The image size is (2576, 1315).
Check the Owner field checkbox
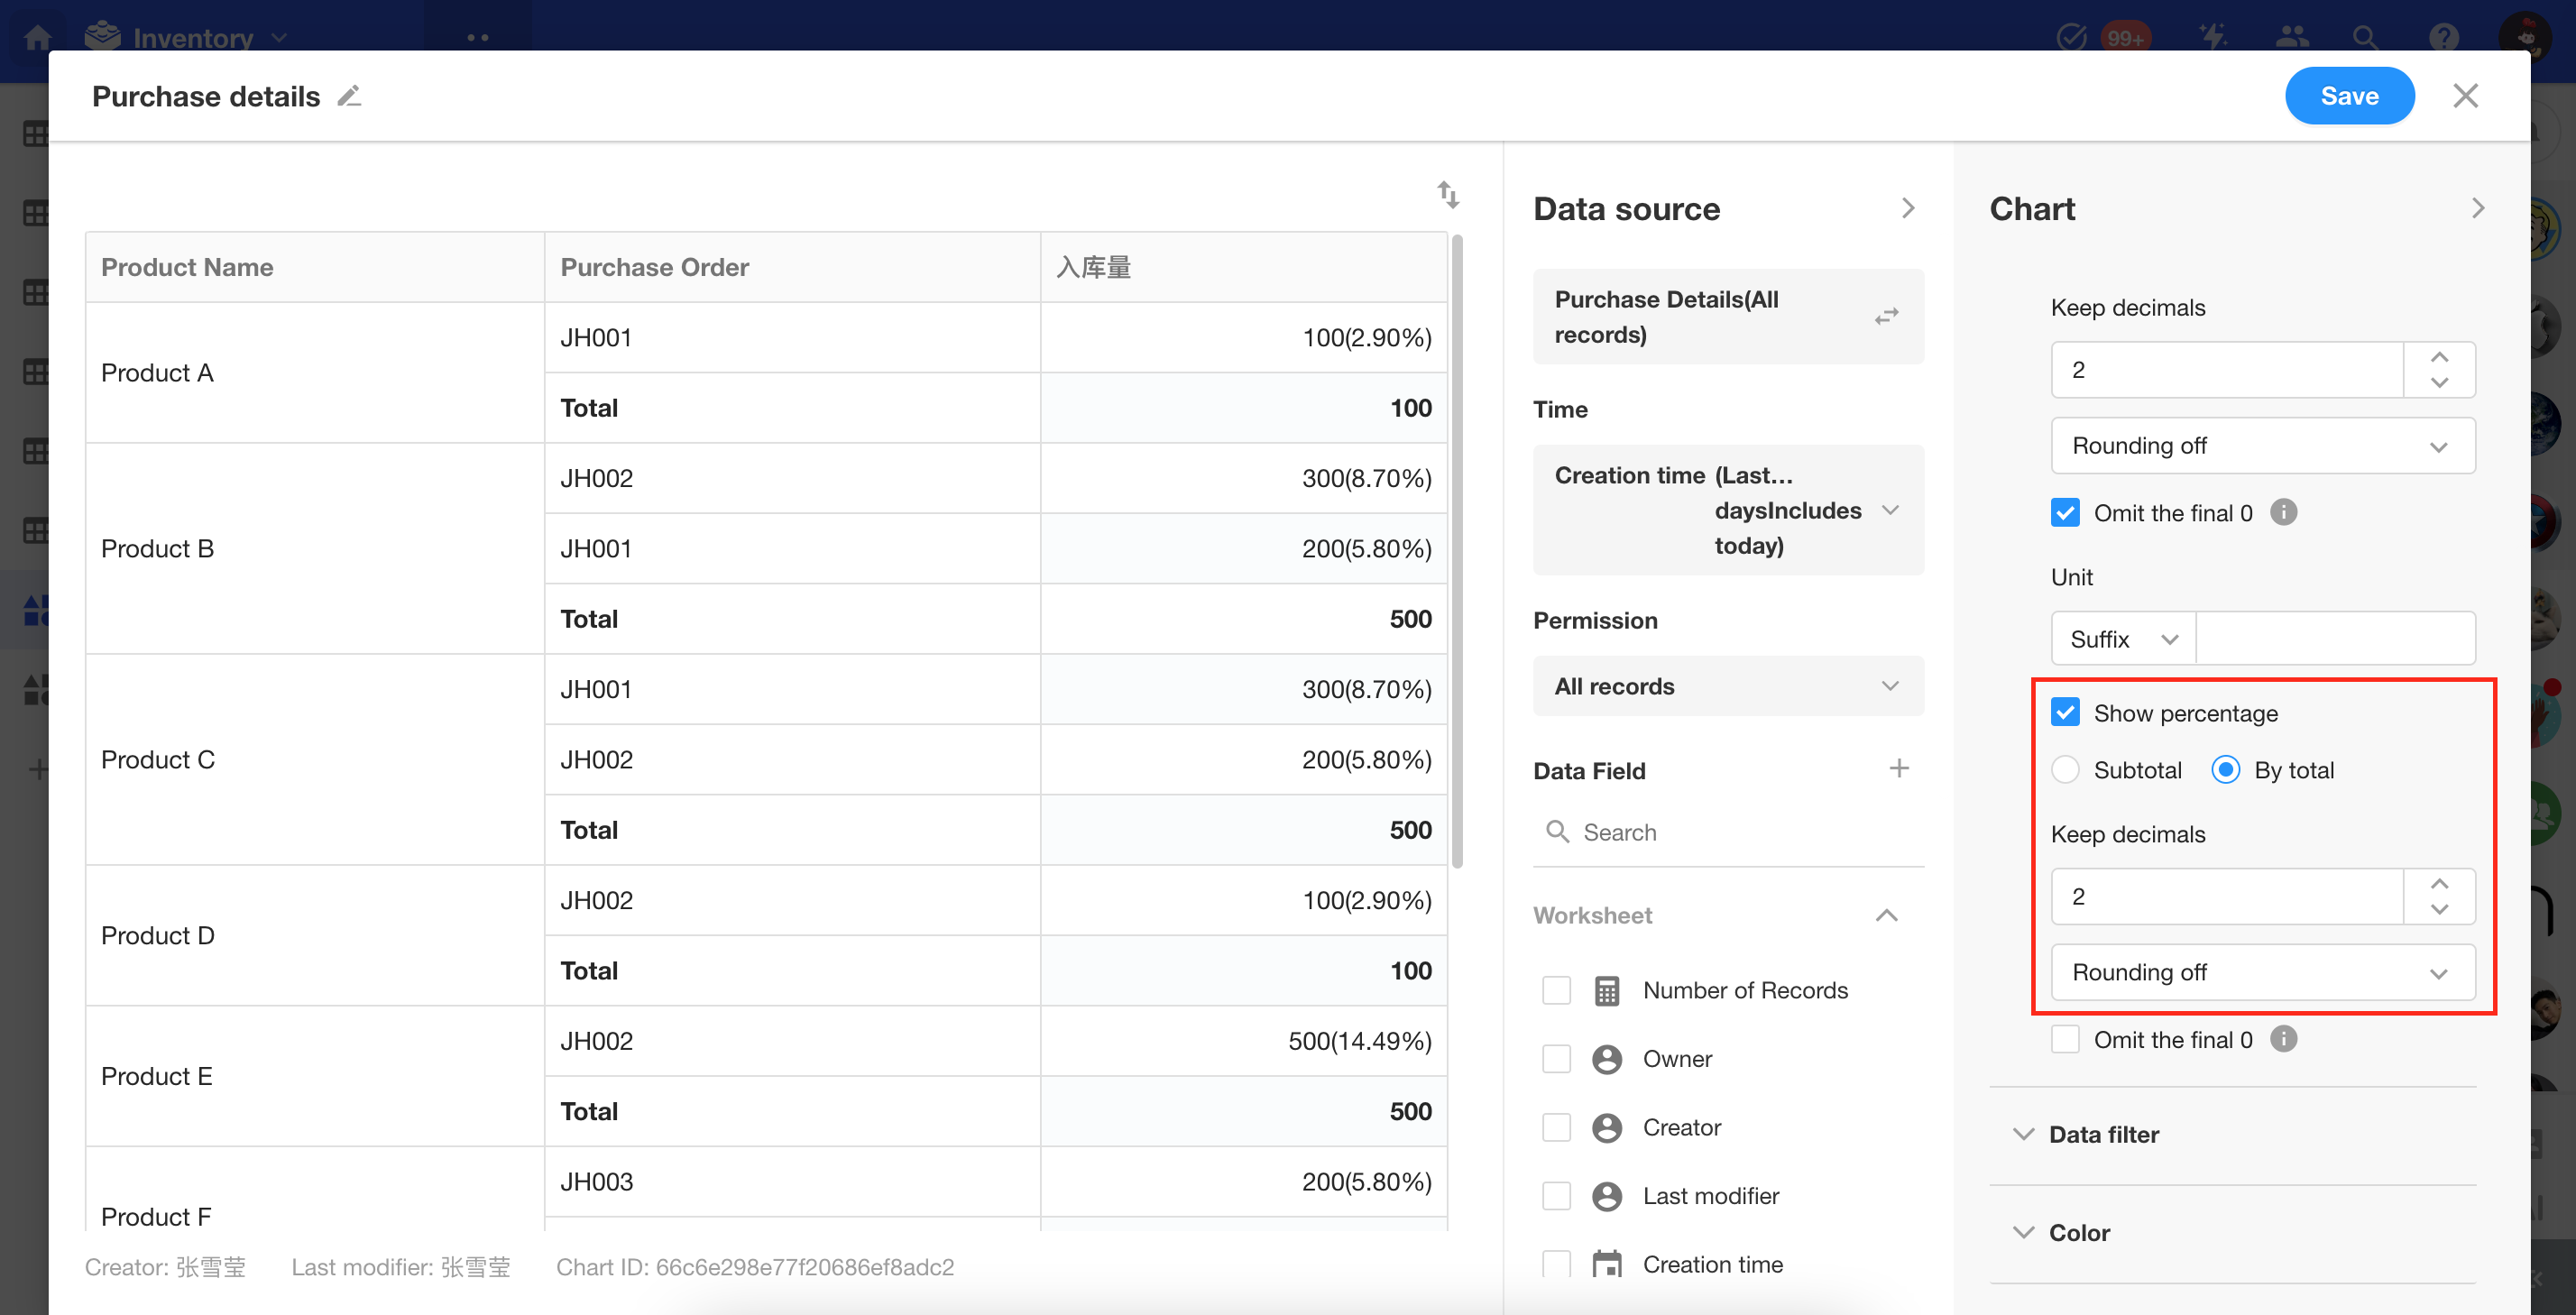tap(1556, 1059)
